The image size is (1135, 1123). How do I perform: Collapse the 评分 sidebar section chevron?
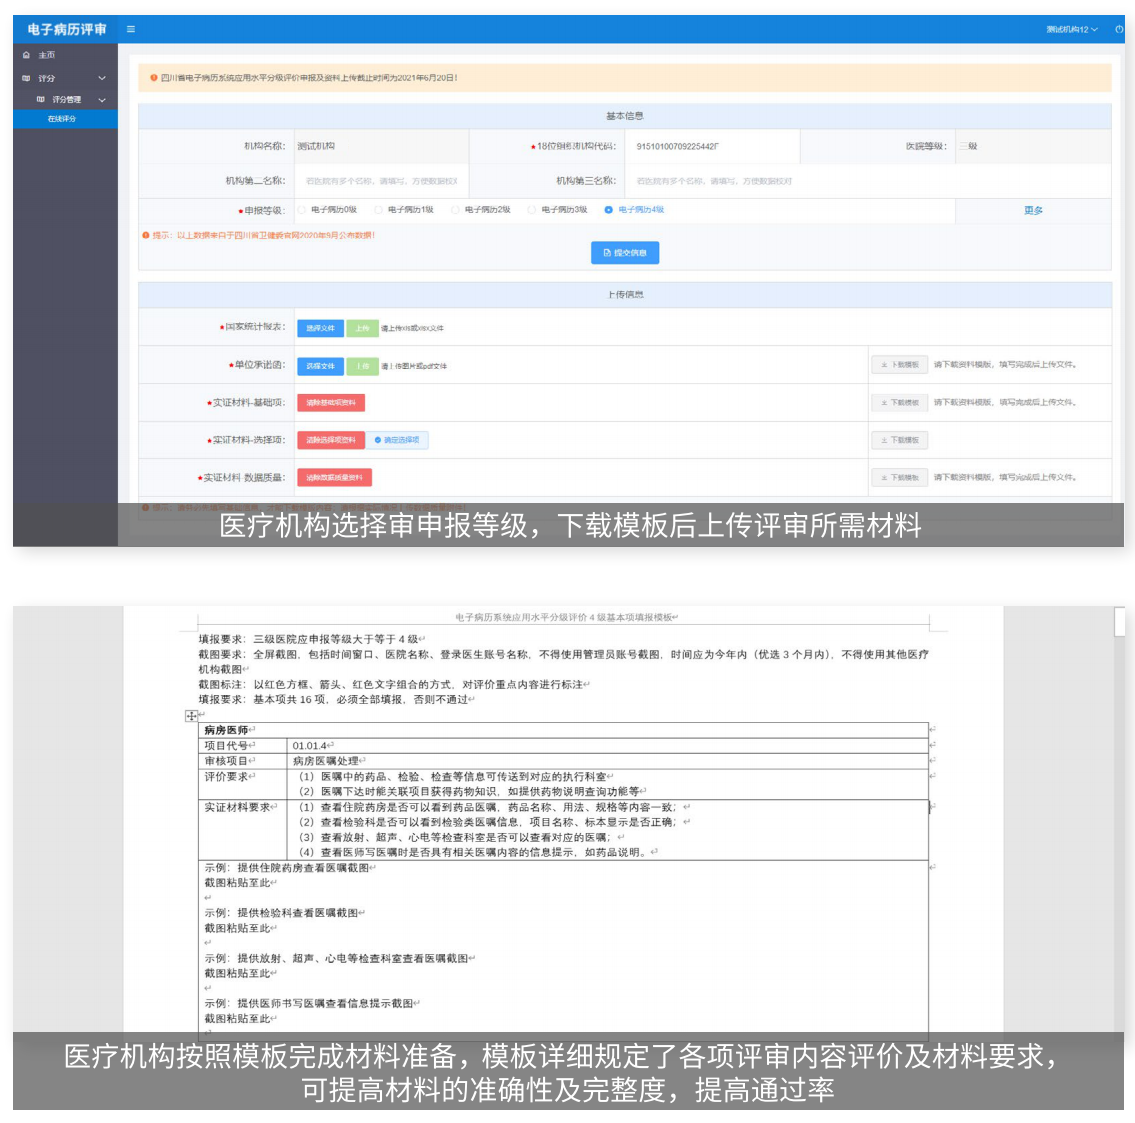pos(102,78)
